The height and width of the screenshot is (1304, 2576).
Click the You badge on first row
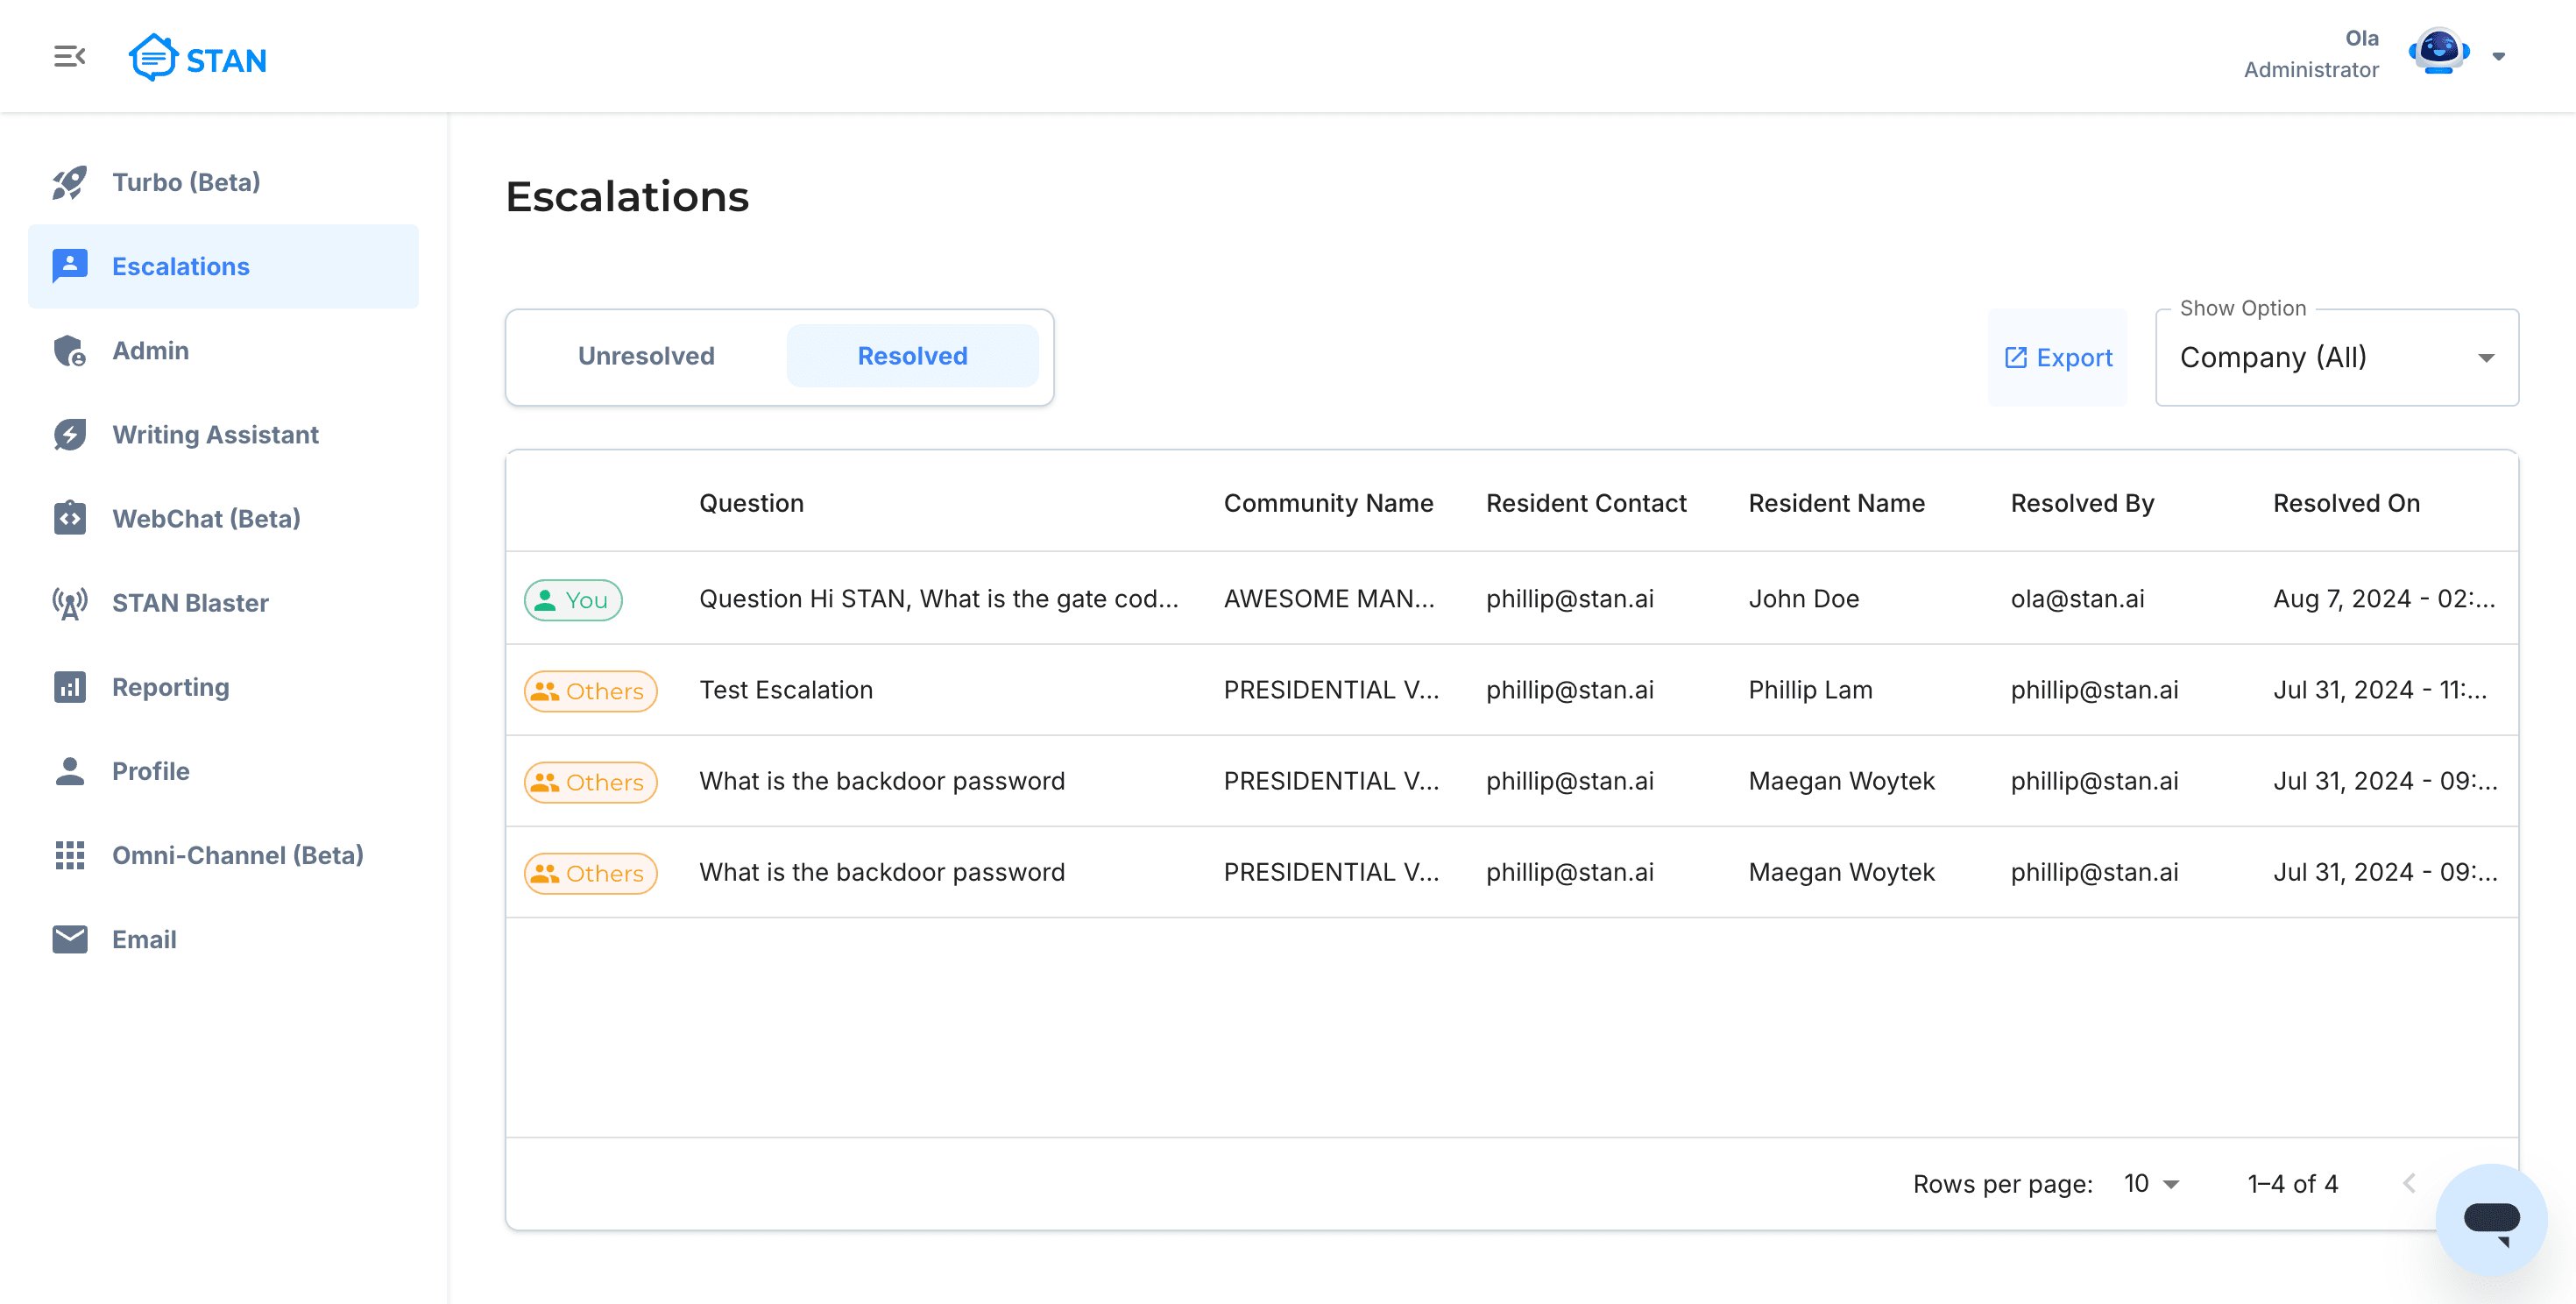[573, 600]
